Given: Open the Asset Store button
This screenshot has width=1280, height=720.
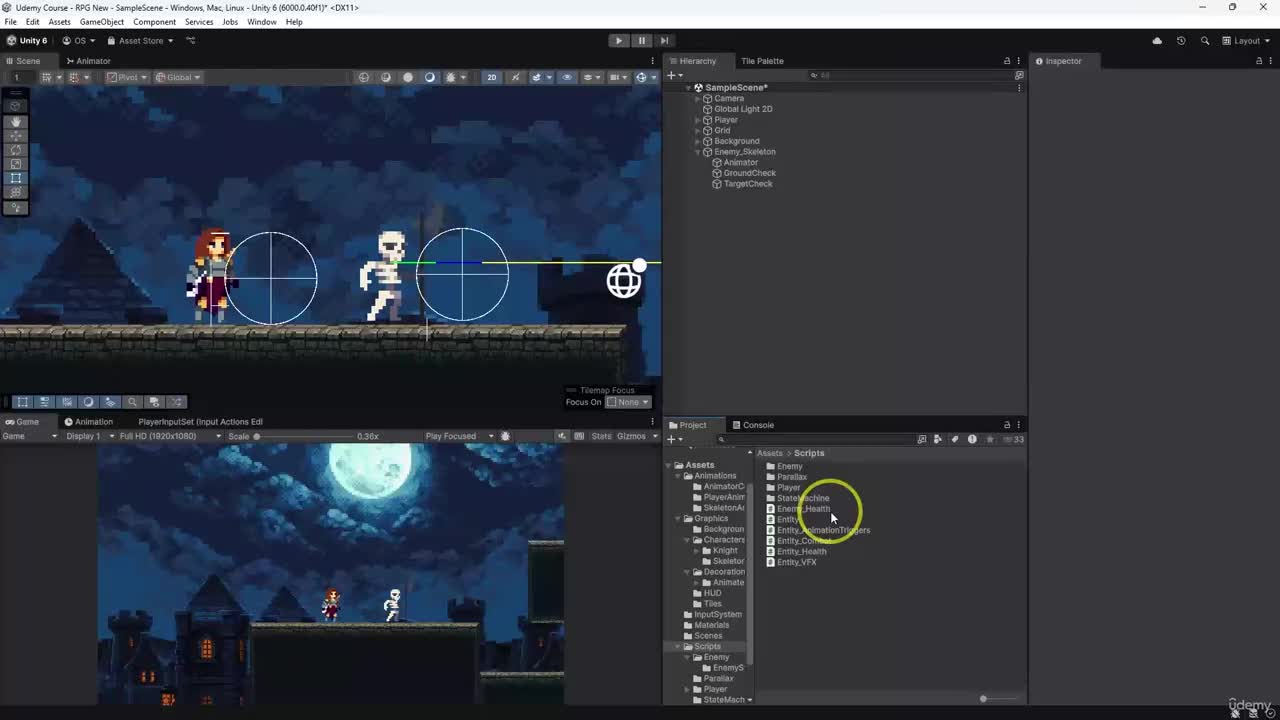Looking at the screenshot, I should pyautogui.click(x=140, y=41).
